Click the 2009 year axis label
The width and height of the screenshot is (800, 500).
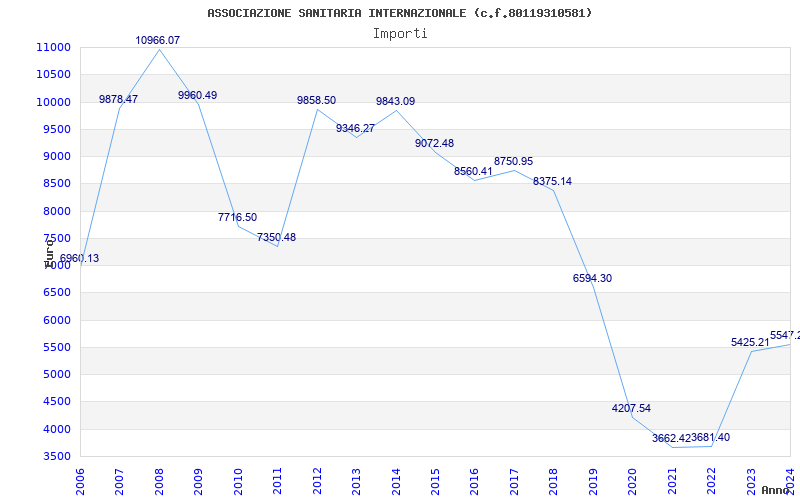click(198, 482)
